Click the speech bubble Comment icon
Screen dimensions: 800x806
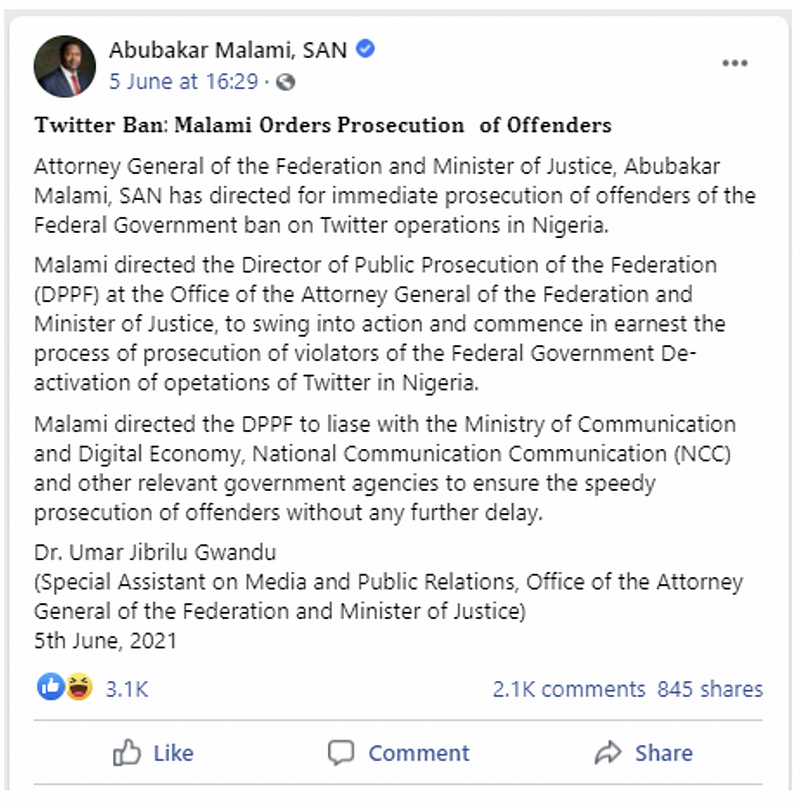point(341,753)
